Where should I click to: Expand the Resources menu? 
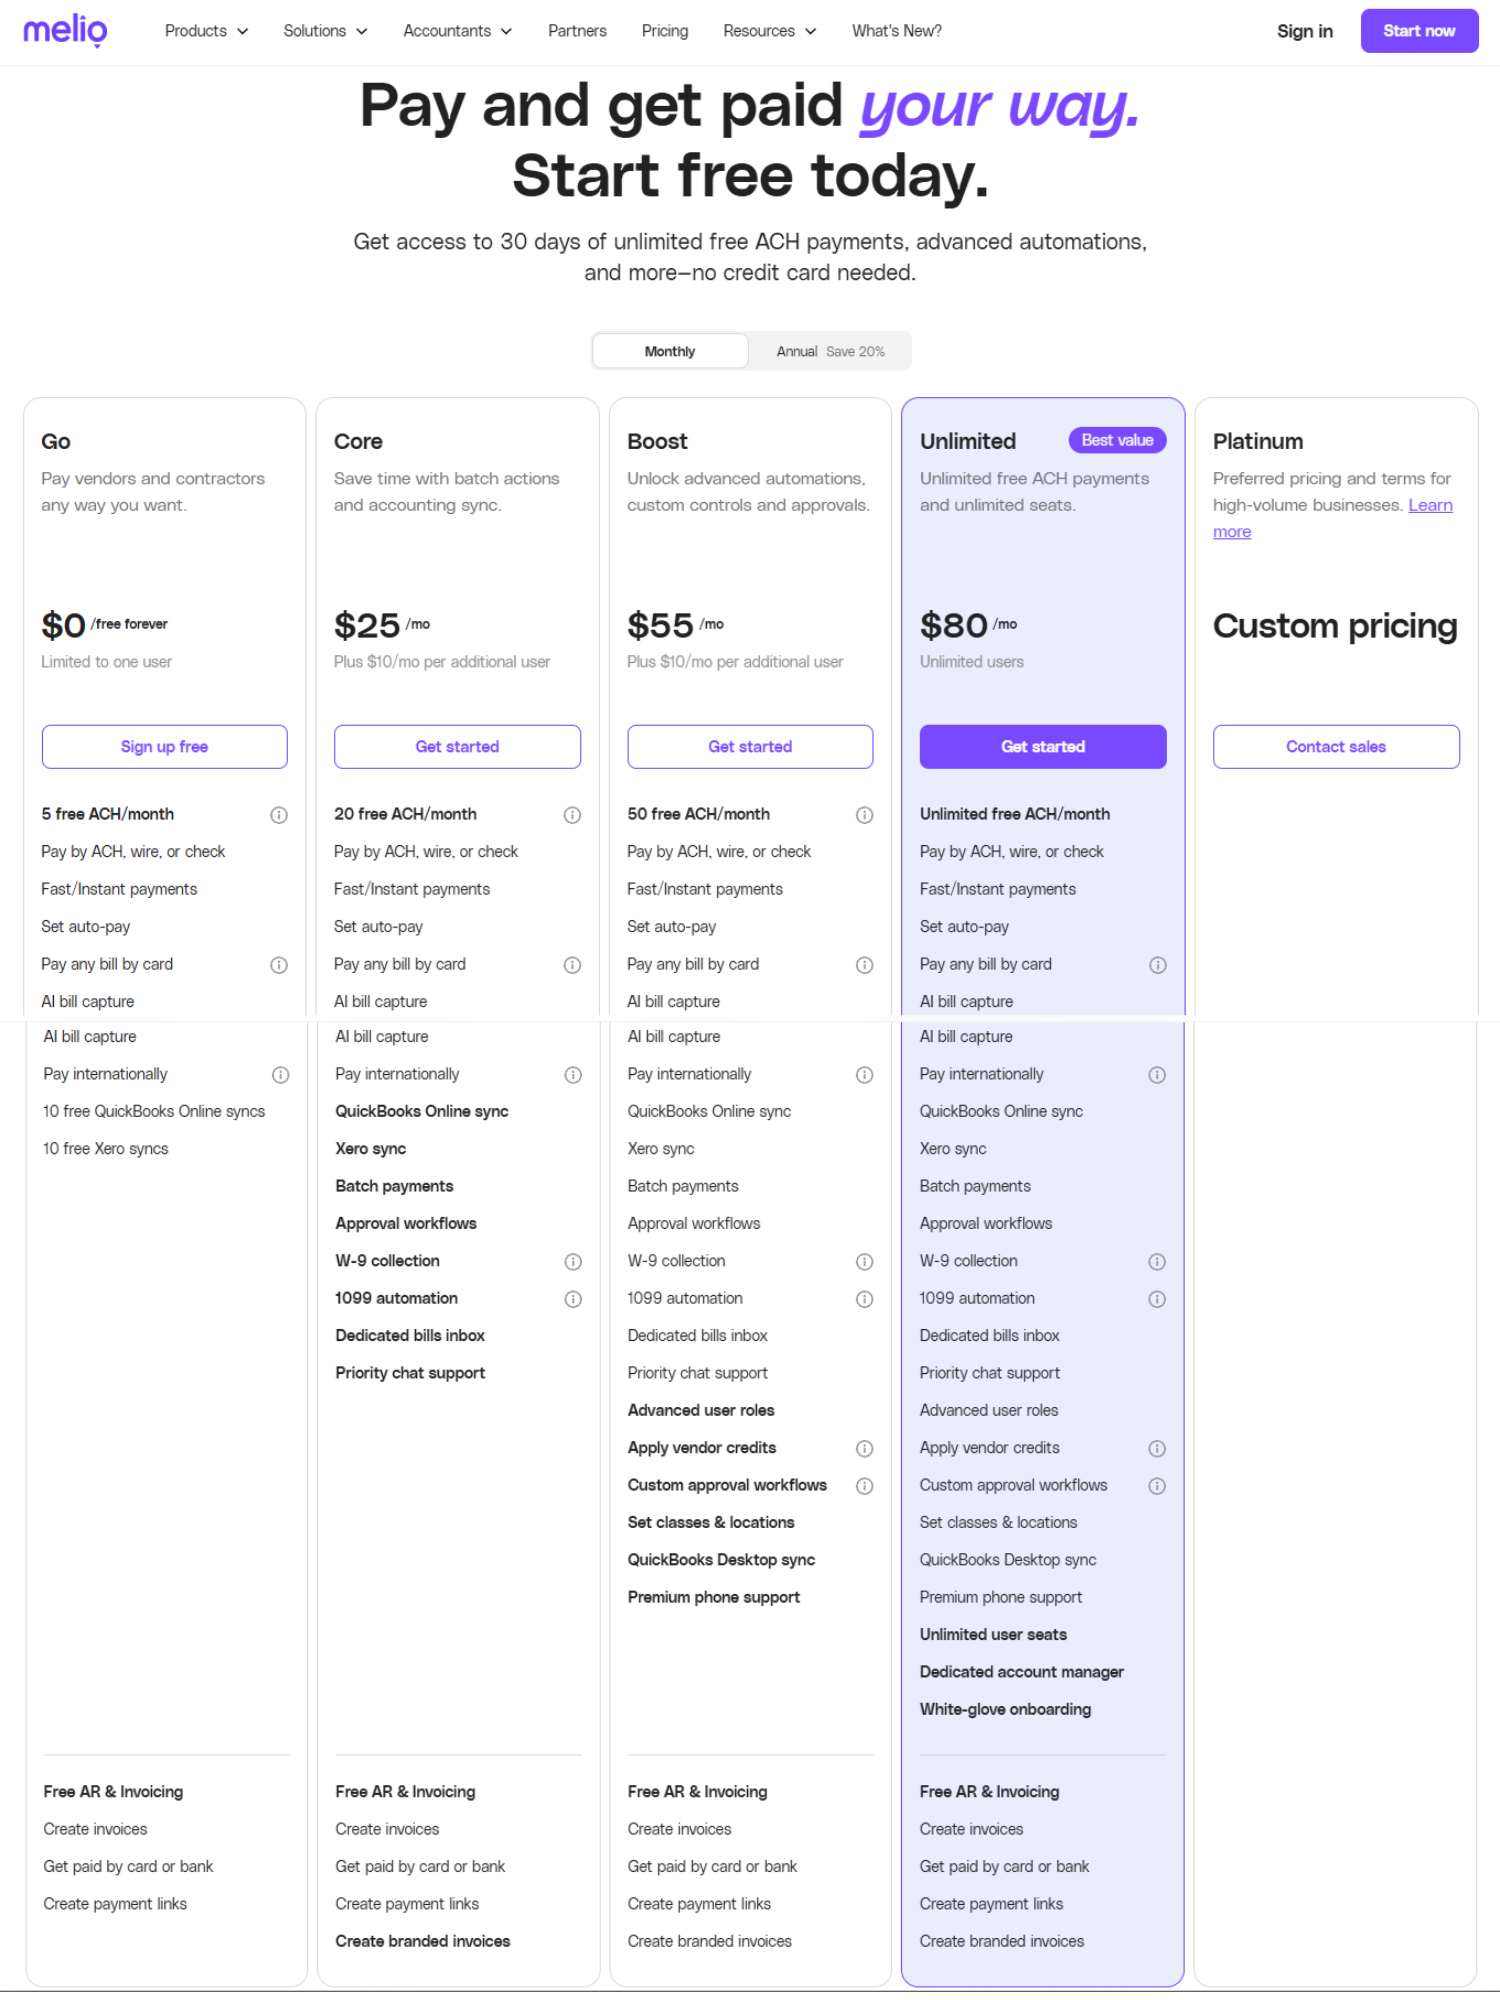(769, 31)
